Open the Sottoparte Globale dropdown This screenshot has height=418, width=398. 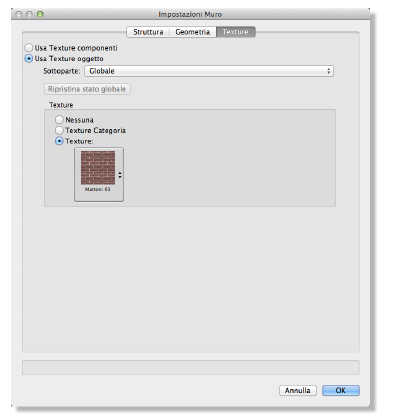(x=209, y=71)
